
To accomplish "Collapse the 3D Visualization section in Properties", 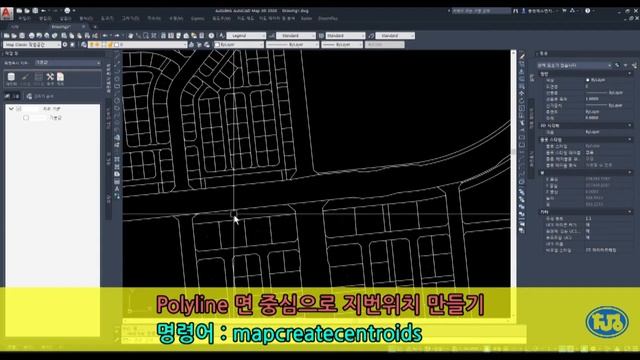I will [x=630, y=126].
